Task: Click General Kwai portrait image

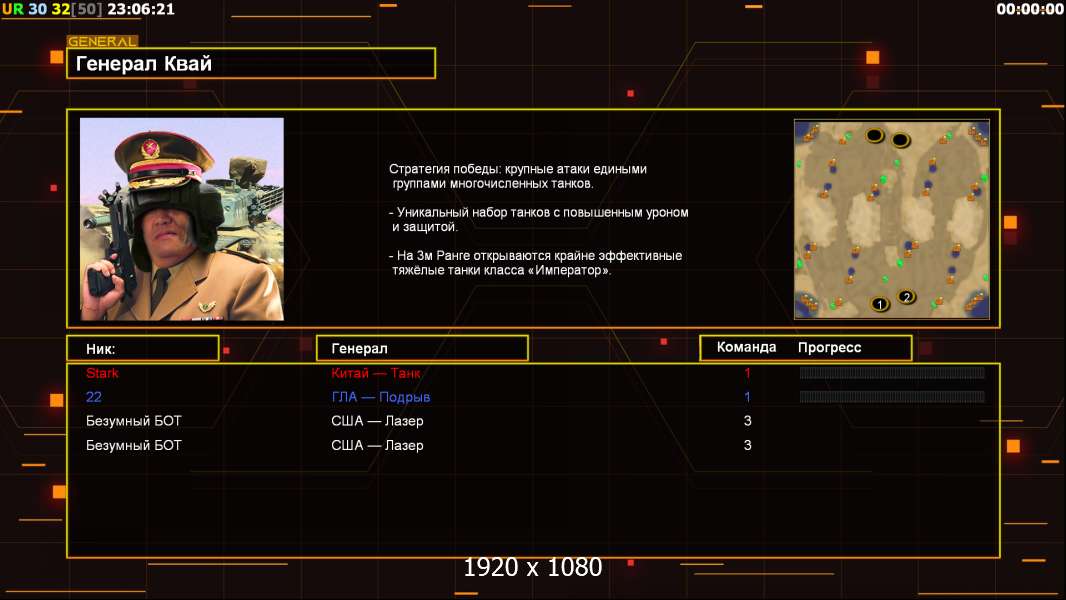Action: click(182, 219)
